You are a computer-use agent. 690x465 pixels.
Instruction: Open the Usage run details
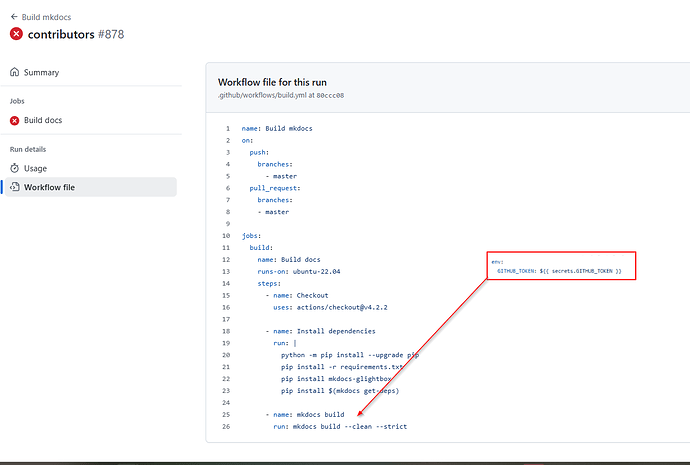[x=35, y=168]
